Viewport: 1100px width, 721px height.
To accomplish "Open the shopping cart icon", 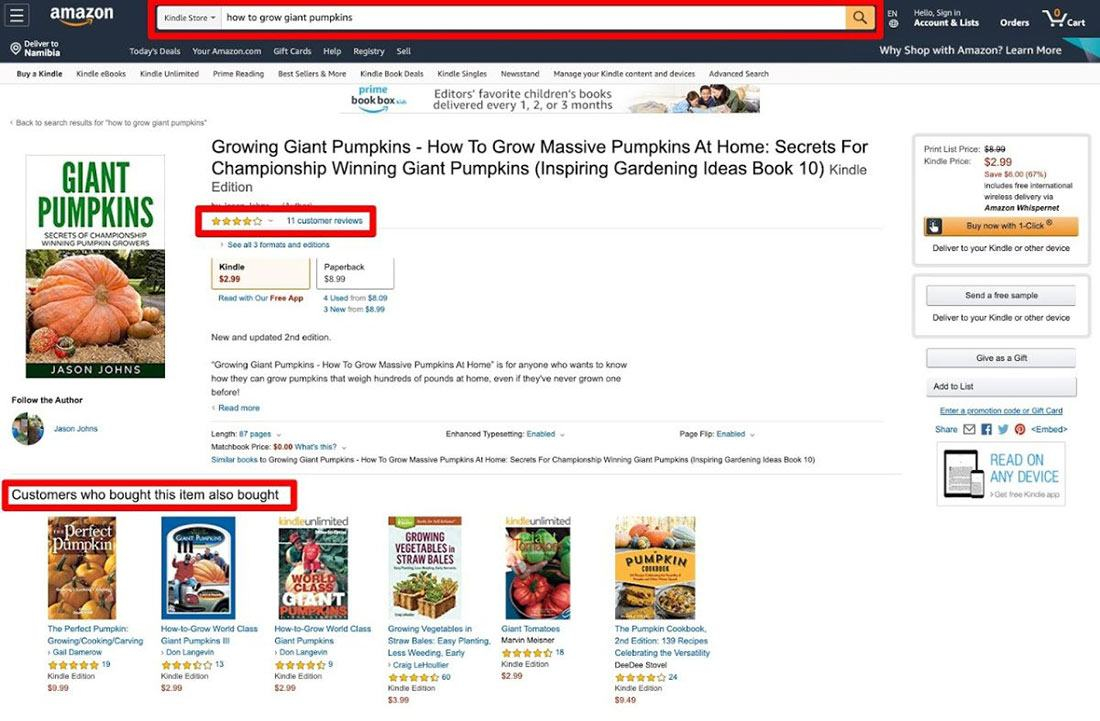I will pyautogui.click(x=1064, y=18).
